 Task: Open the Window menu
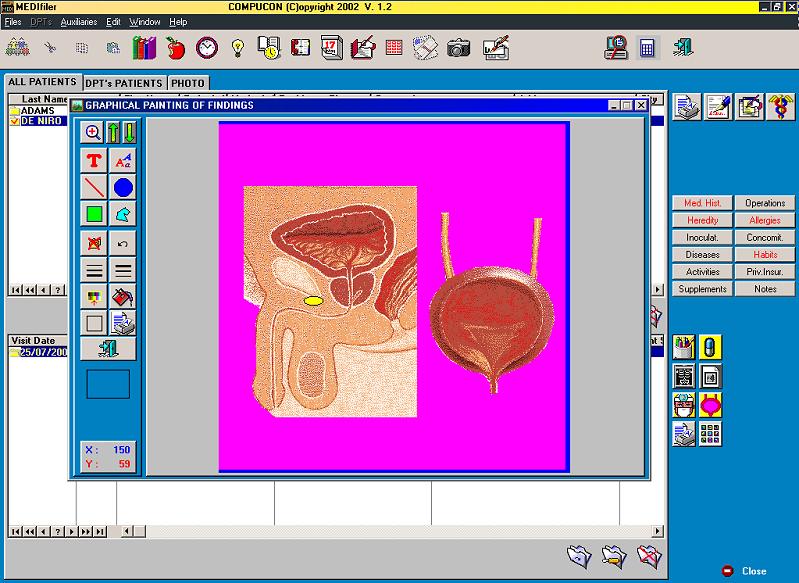(145, 22)
